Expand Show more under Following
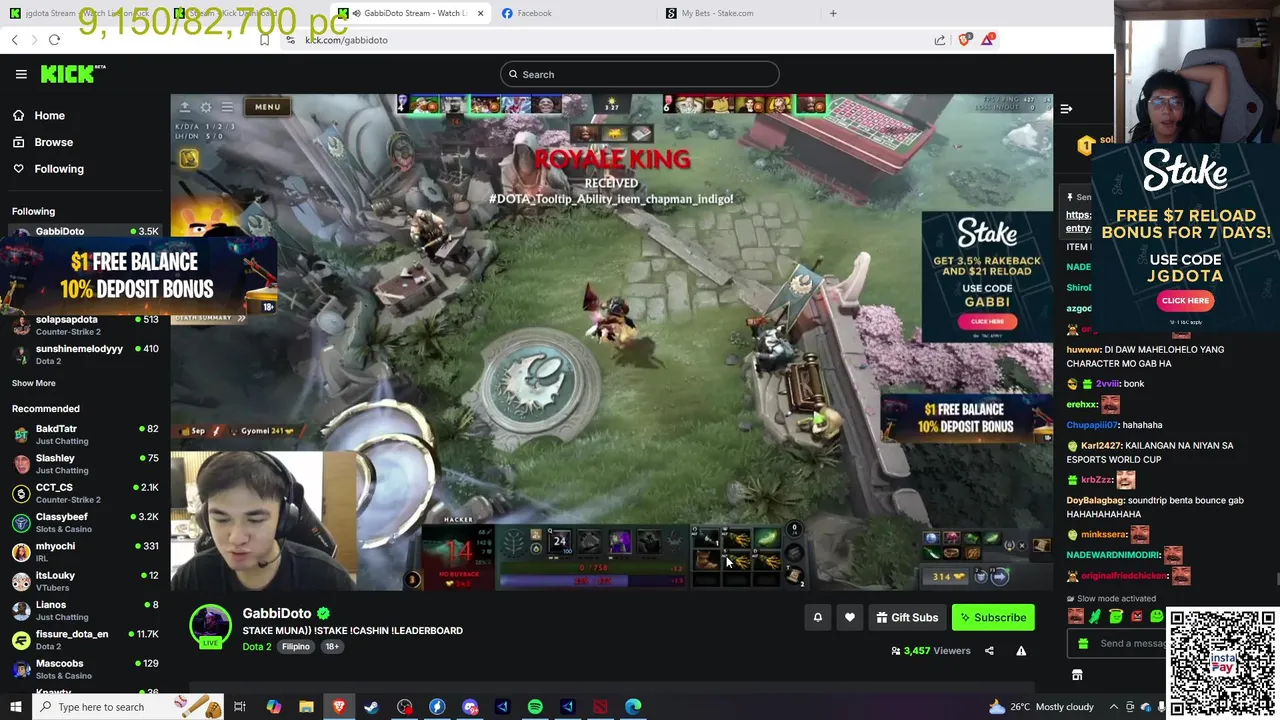Viewport: 1280px width, 720px height. tap(34, 383)
